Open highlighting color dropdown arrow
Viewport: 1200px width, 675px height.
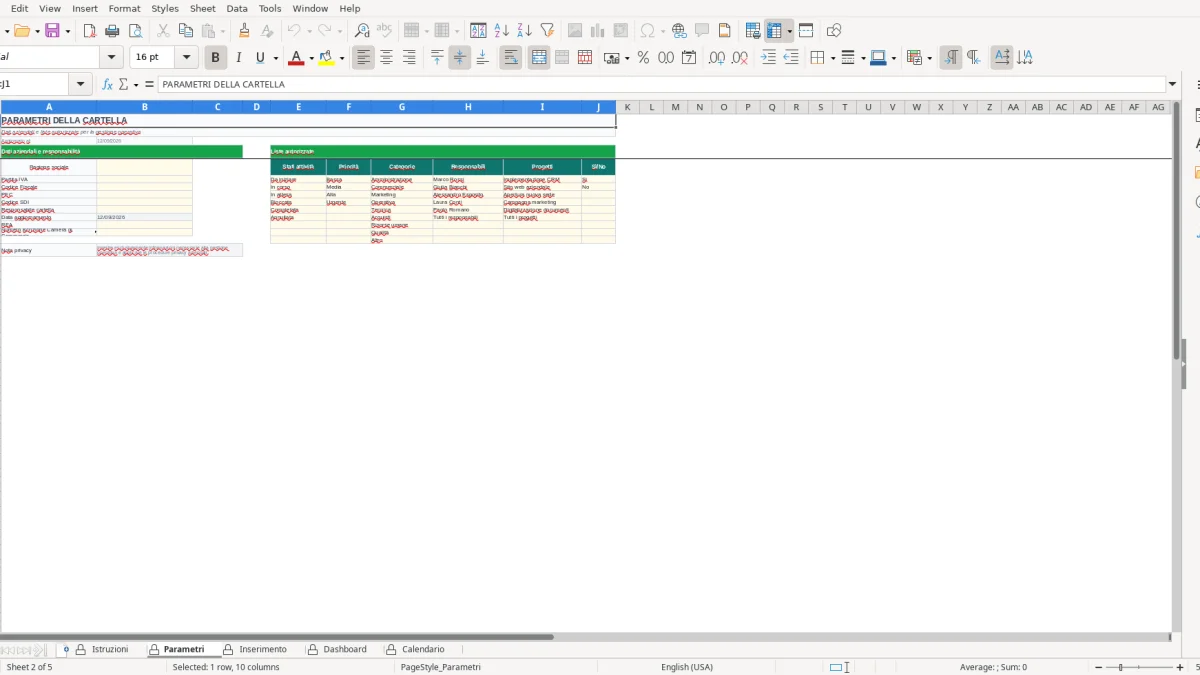coord(342,58)
